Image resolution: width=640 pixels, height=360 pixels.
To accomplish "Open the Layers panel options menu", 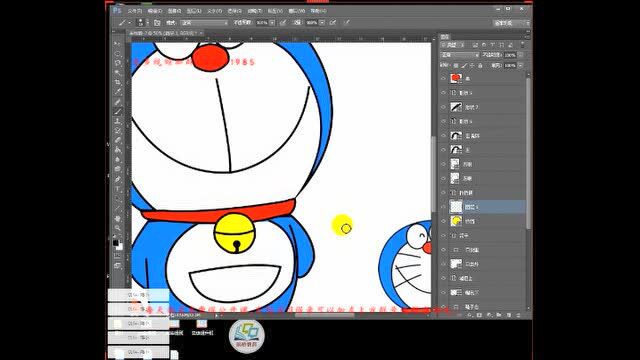I will pyautogui.click(x=527, y=37).
